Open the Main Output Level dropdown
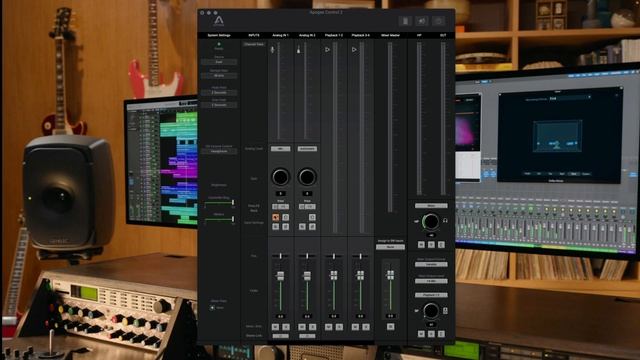This screenshot has width=640, height=360. tap(431, 281)
